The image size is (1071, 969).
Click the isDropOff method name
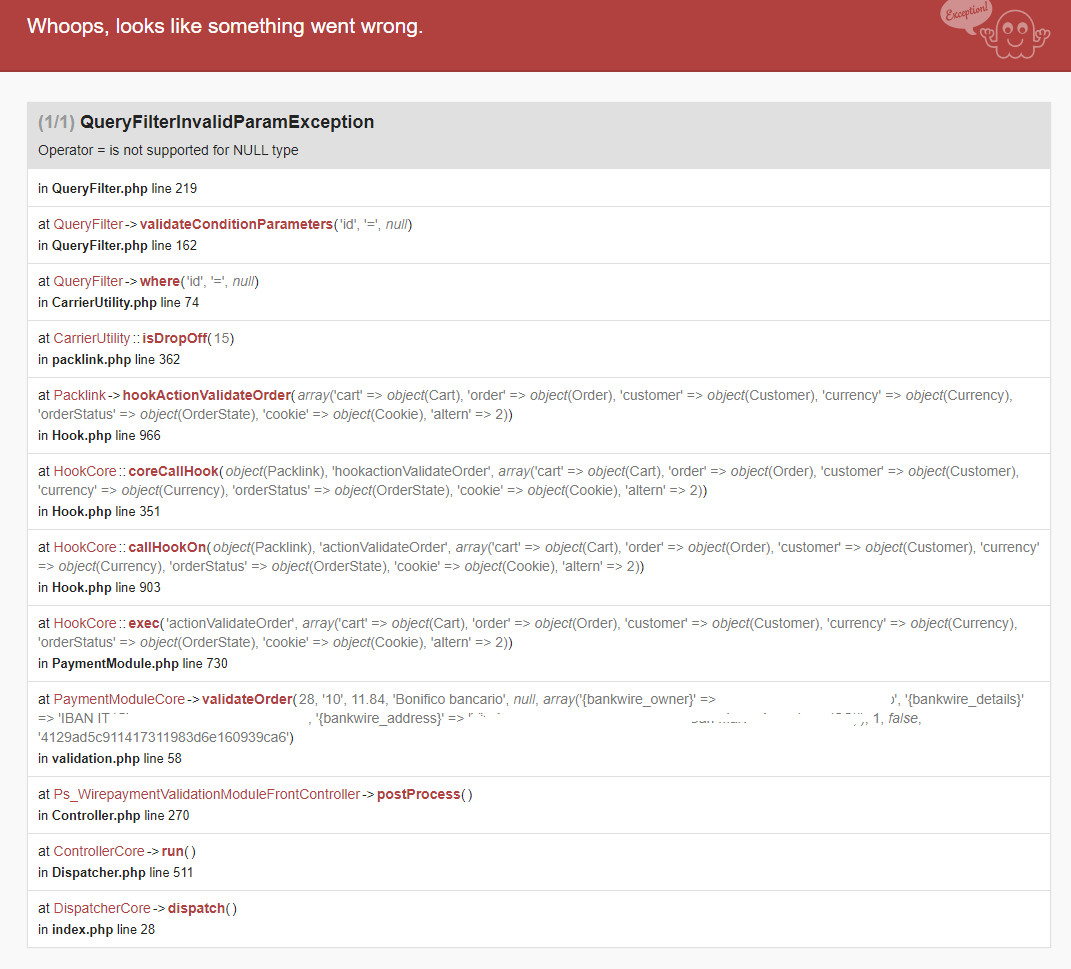[174, 339]
